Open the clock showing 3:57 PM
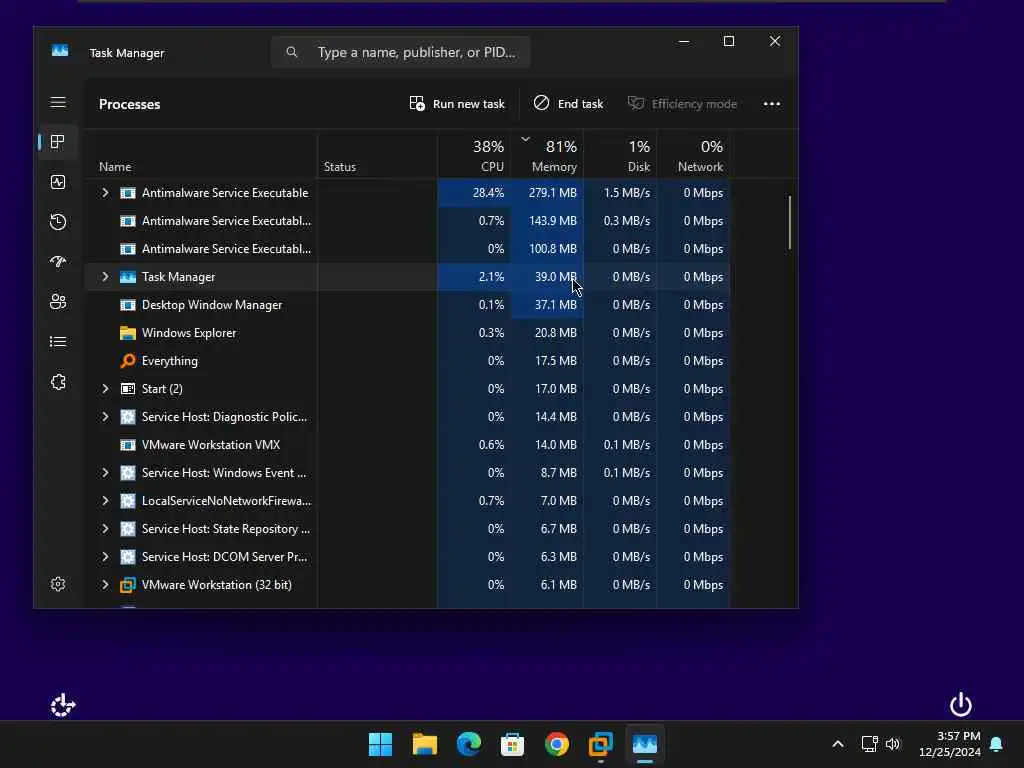This screenshot has height=768, width=1024. coord(950,744)
